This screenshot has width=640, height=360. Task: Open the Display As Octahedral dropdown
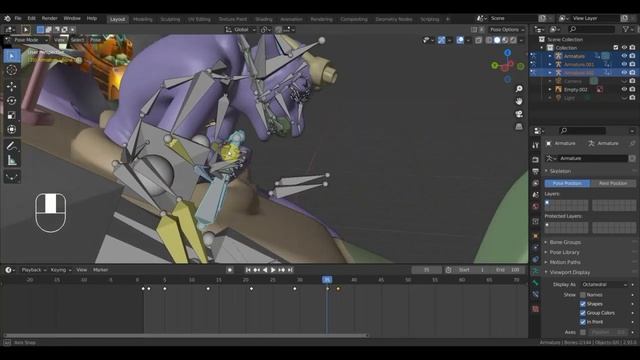point(604,284)
